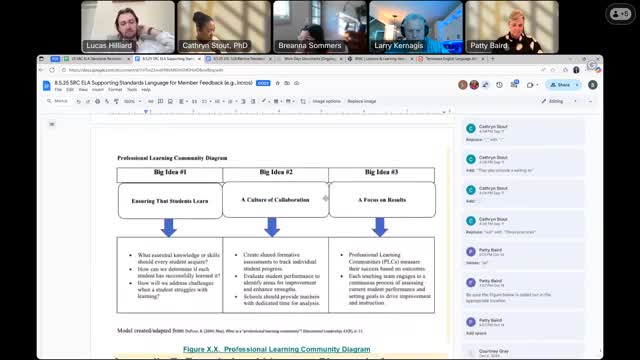Click the cloud document status icon
This screenshot has width=640, height=360.
(x=297, y=83)
